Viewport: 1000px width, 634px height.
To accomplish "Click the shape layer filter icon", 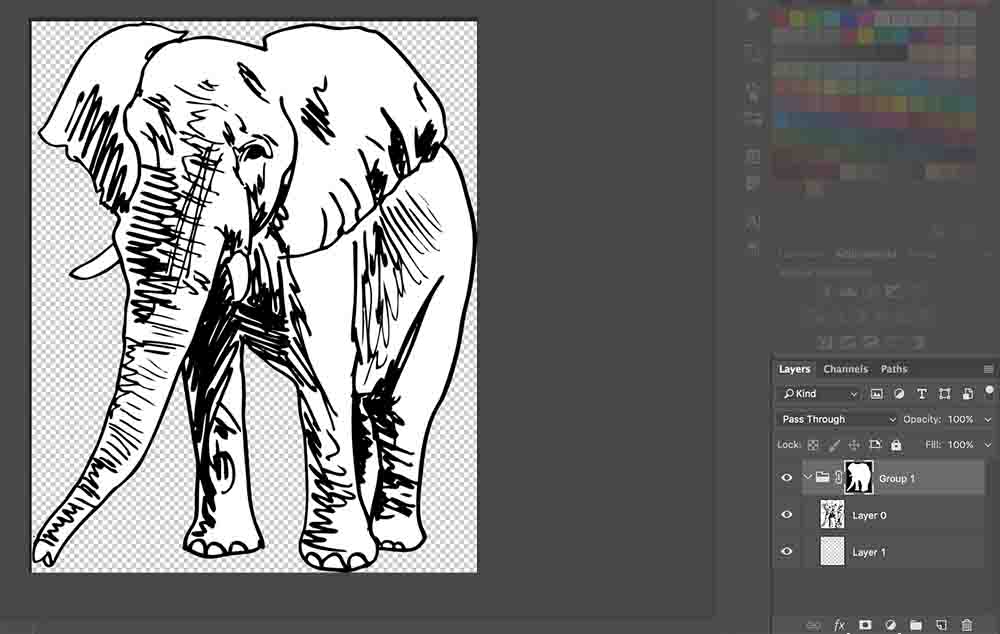I will [x=945, y=394].
